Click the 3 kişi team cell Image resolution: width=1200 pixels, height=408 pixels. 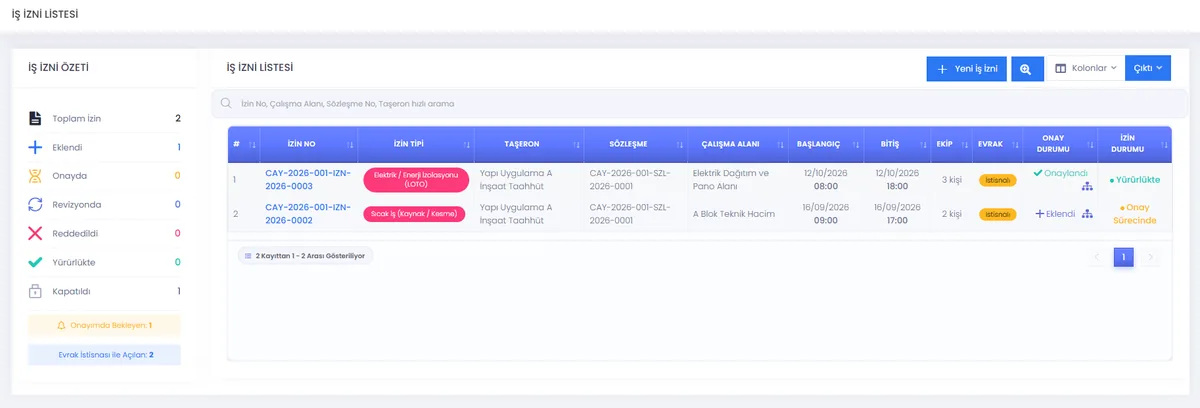click(951, 180)
